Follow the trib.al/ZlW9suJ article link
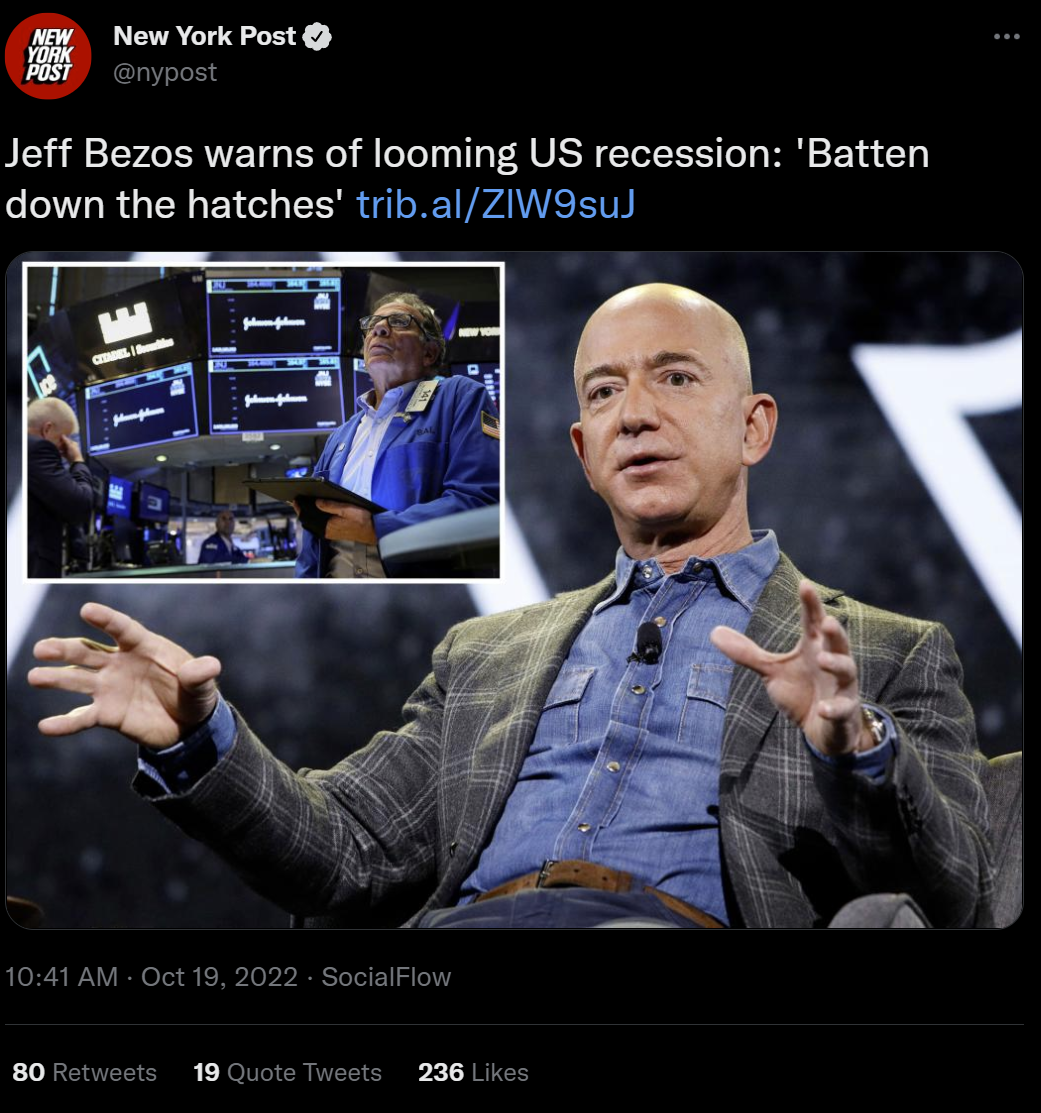 tap(495, 204)
